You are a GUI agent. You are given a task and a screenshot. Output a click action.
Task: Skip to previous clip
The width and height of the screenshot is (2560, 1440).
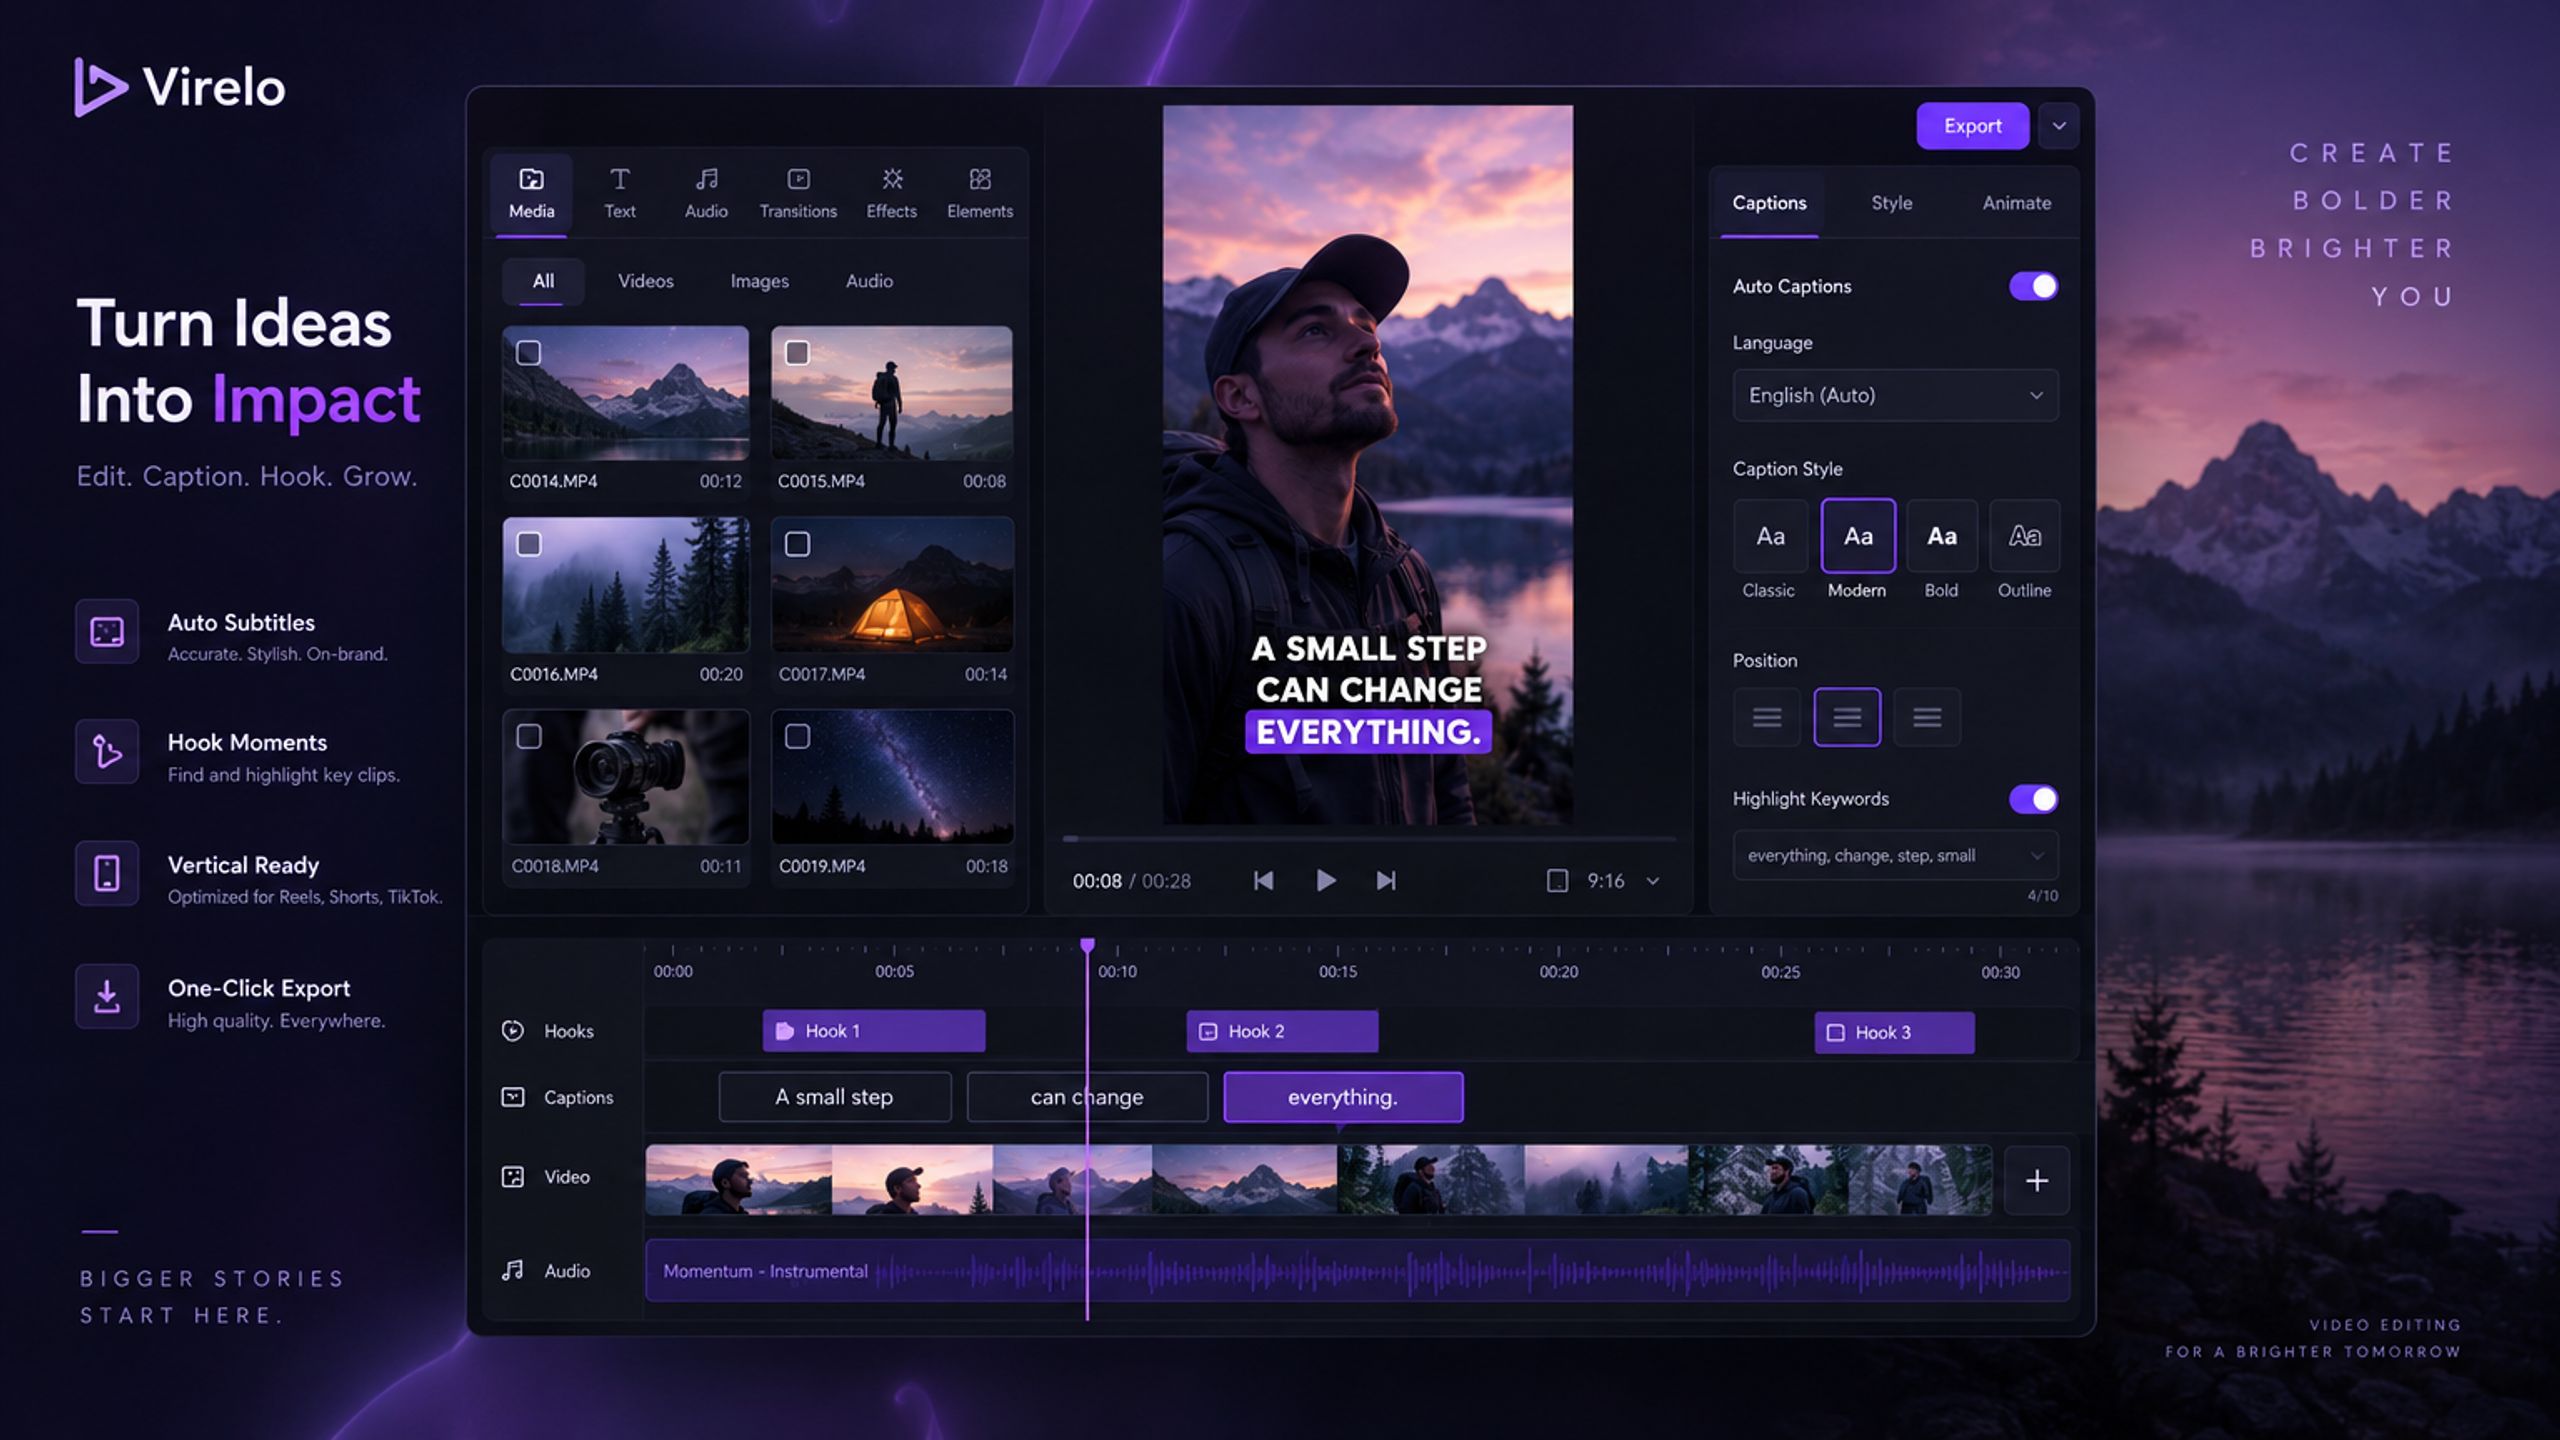point(1263,880)
